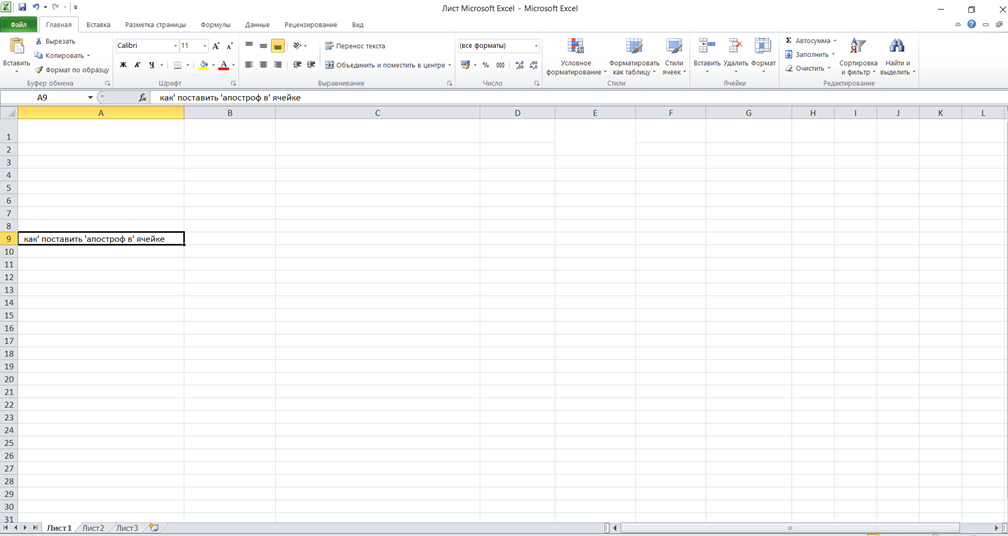This screenshot has height=536, width=1008.
Task: Switch to the Вставка ribbon tab
Action: pyautogui.click(x=98, y=24)
